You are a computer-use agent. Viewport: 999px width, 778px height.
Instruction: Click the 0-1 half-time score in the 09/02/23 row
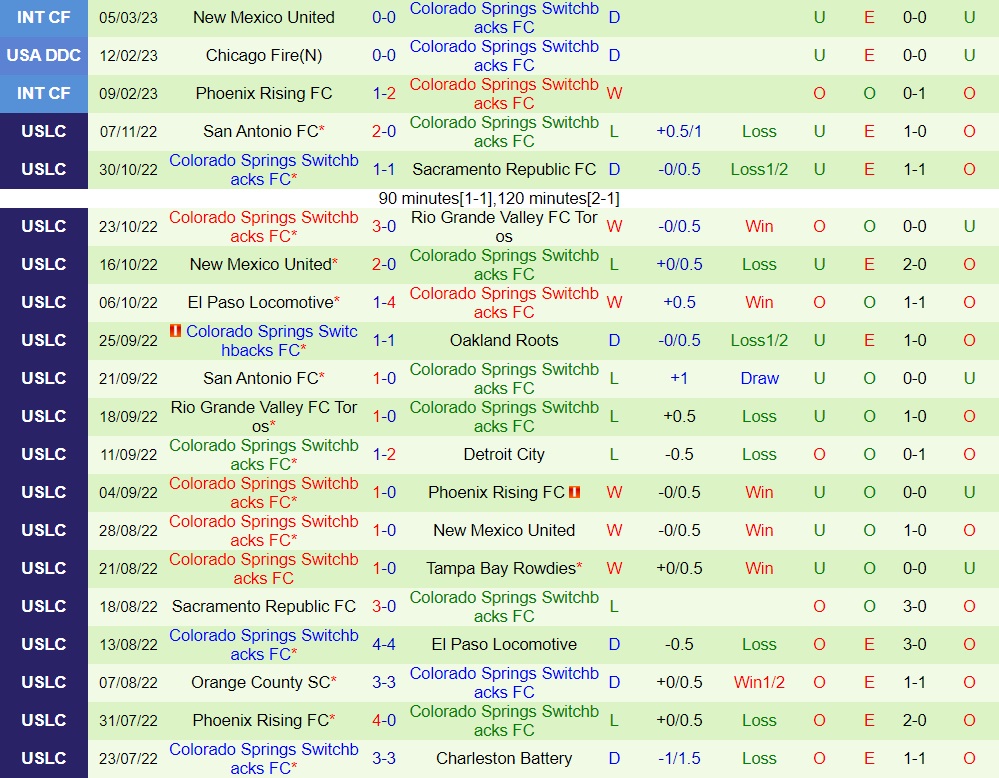pos(914,93)
